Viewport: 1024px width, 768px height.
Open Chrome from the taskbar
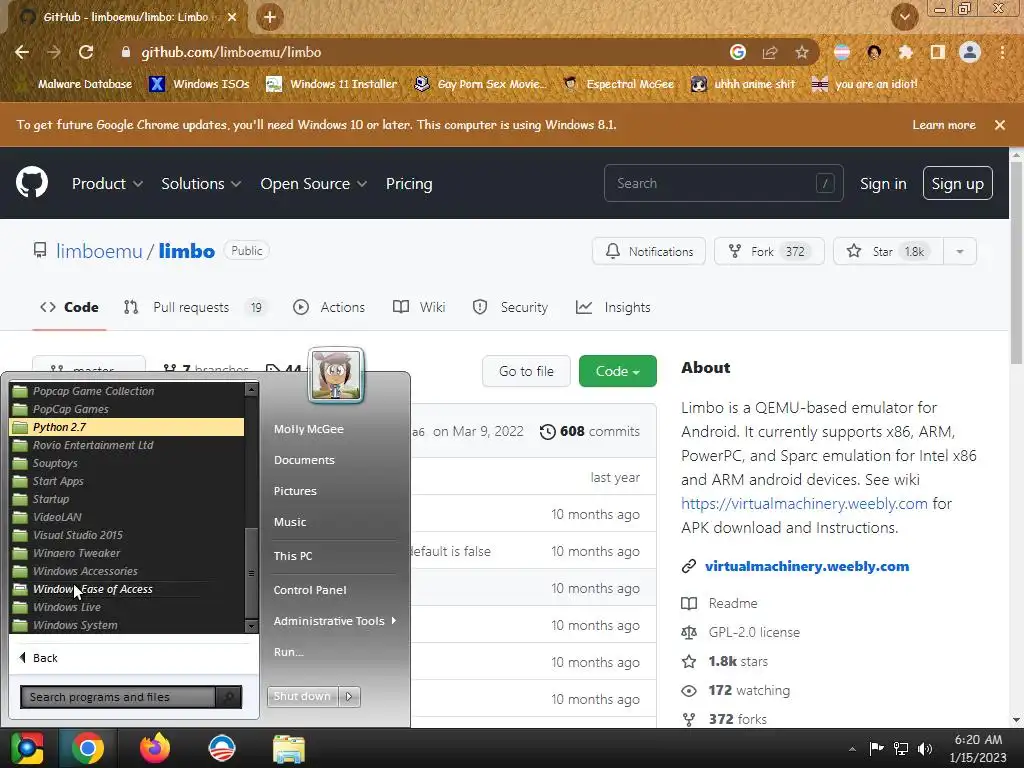pos(88,748)
